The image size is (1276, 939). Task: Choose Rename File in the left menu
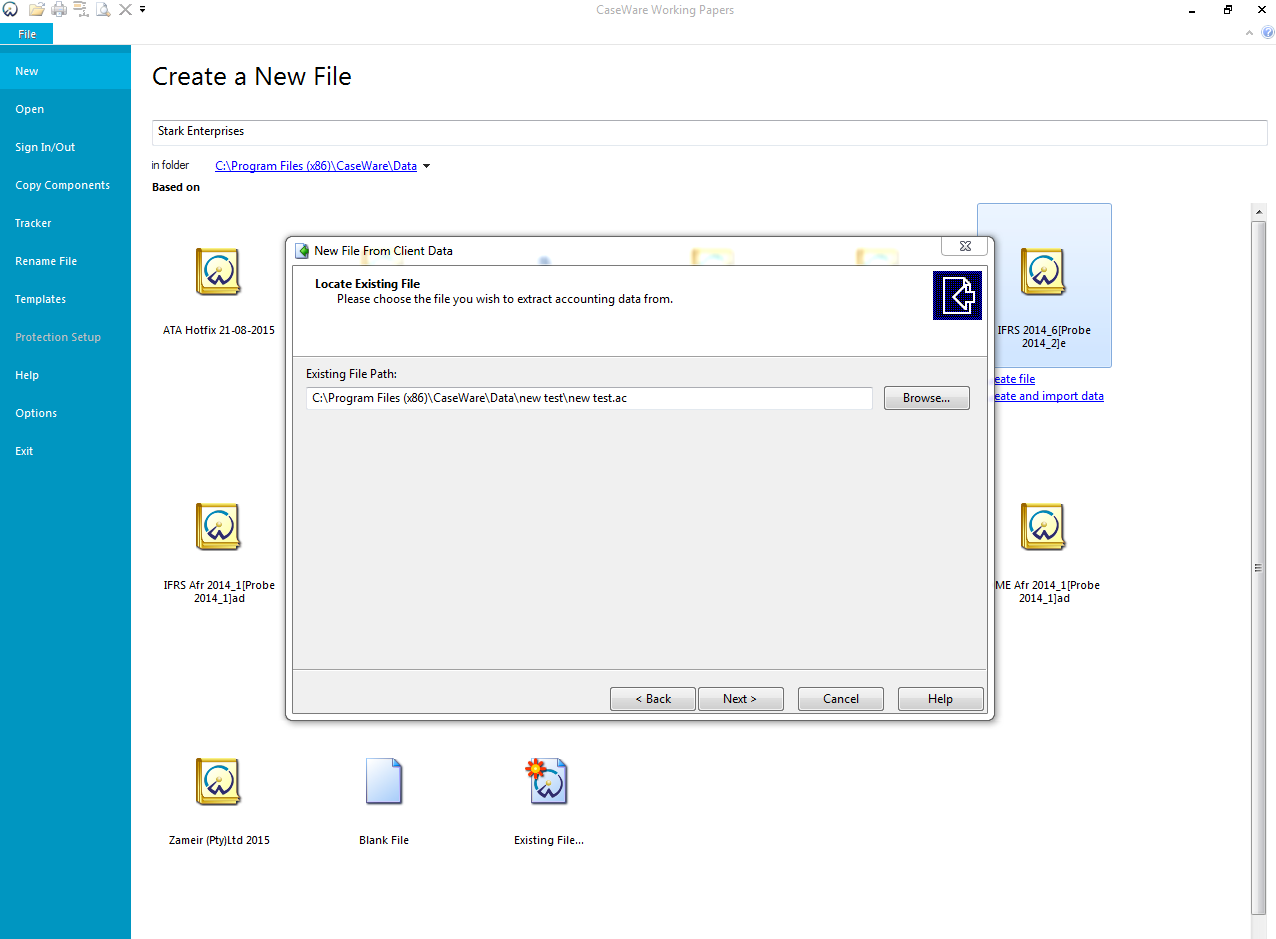coord(65,261)
